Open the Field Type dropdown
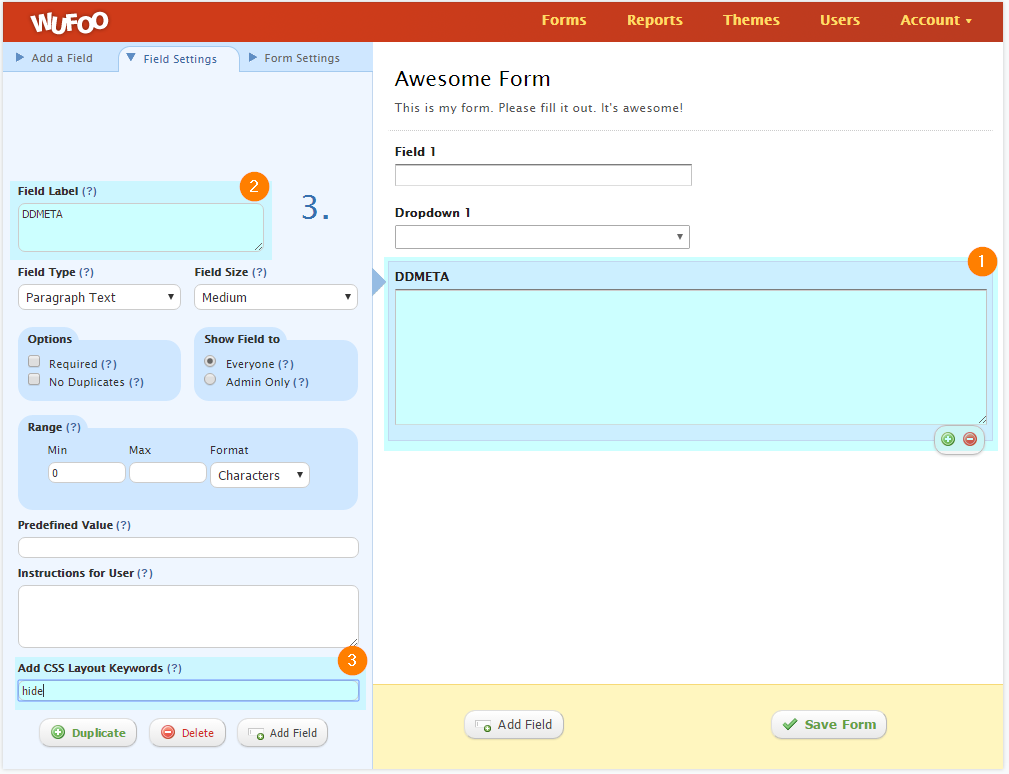1009x774 pixels. 99,297
